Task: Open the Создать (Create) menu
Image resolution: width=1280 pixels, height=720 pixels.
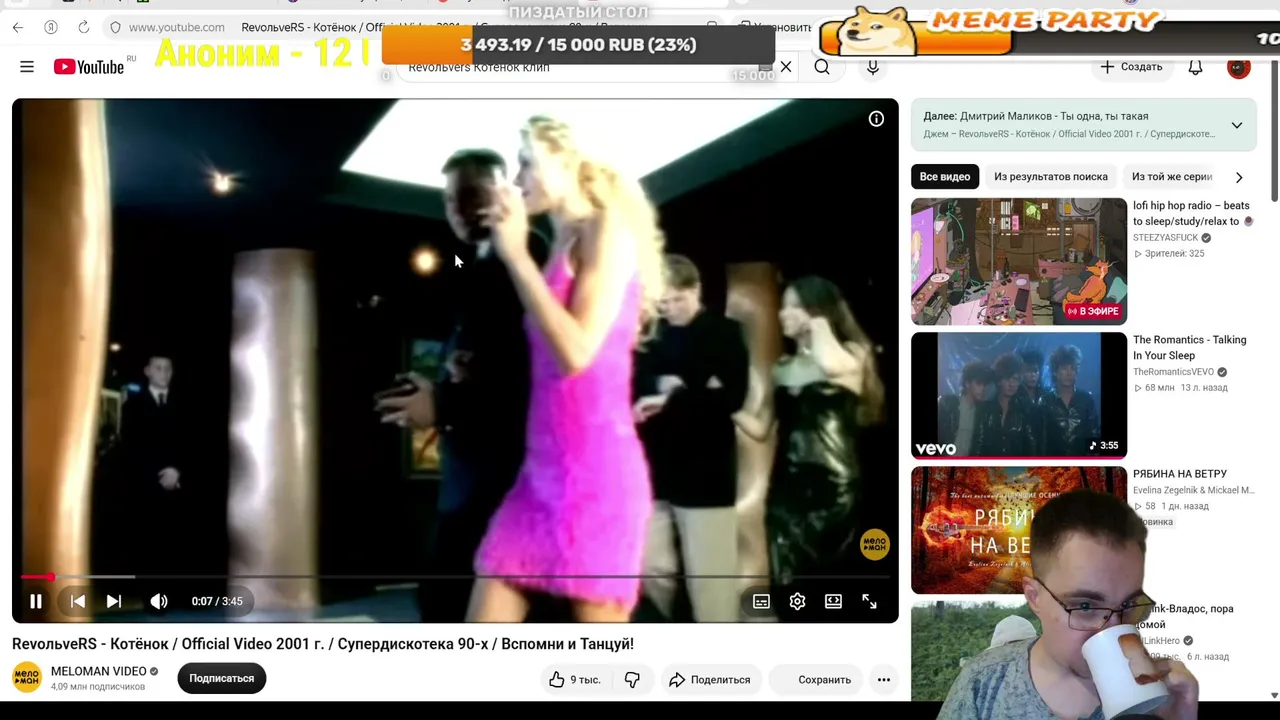Action: point(1132,67)
